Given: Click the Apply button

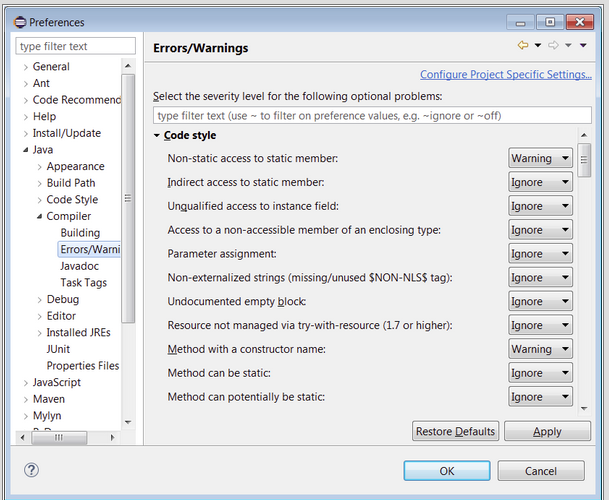Looking at the screenshot, I should (547, 431).
